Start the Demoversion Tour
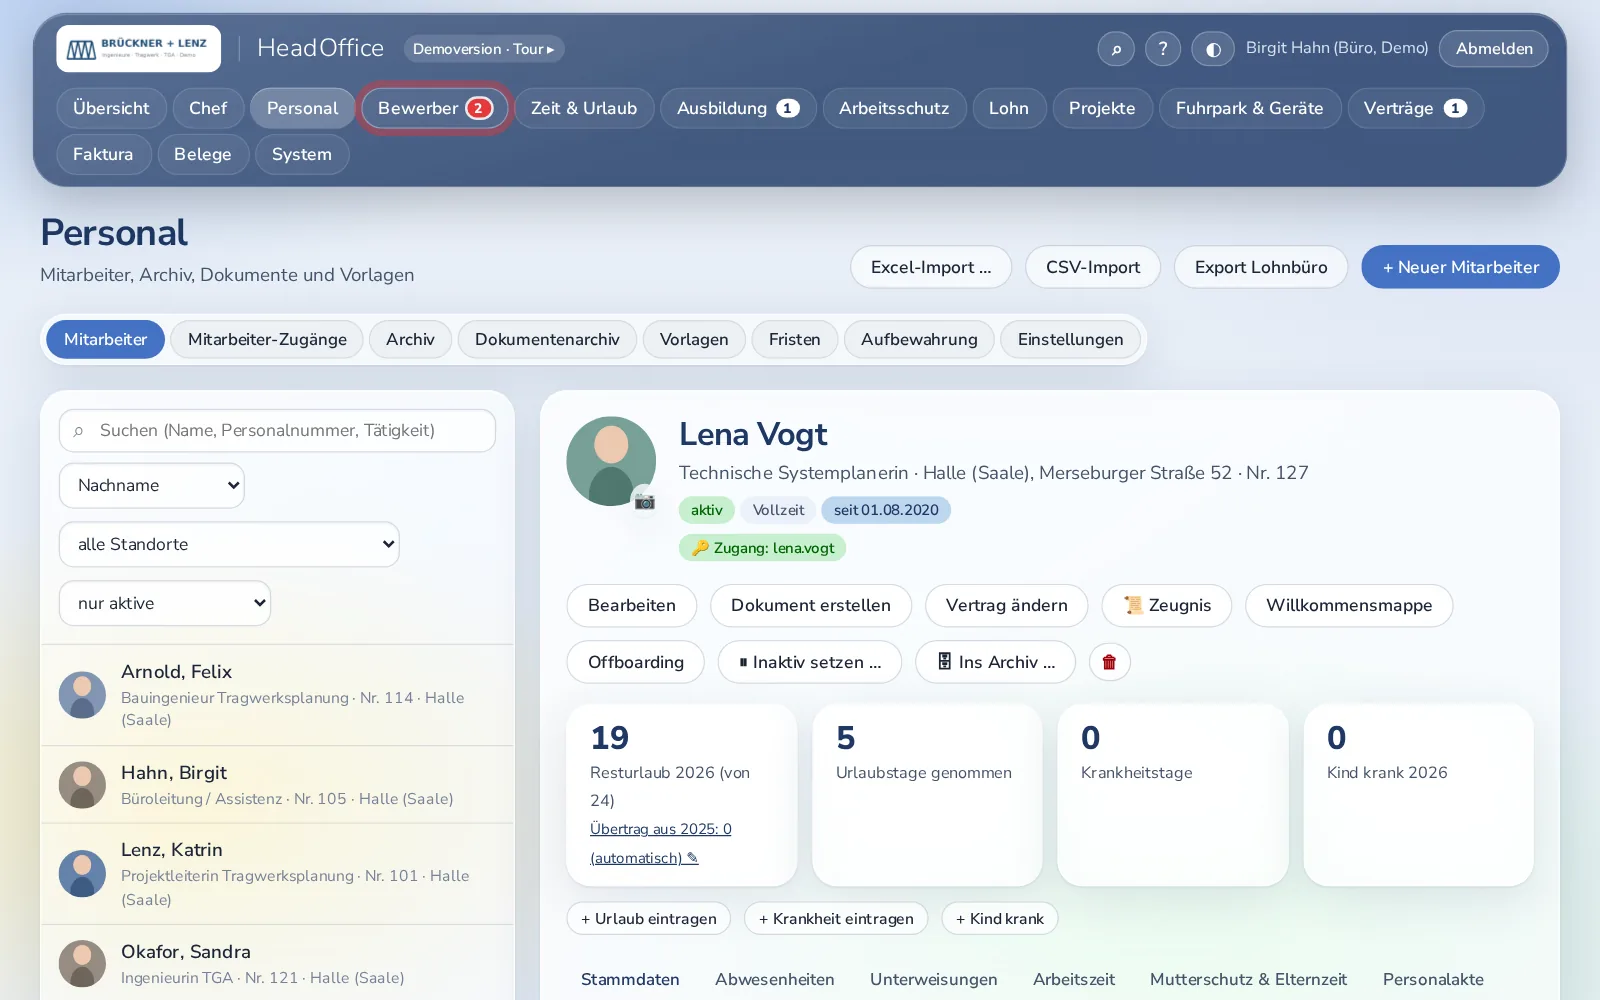 484,49
